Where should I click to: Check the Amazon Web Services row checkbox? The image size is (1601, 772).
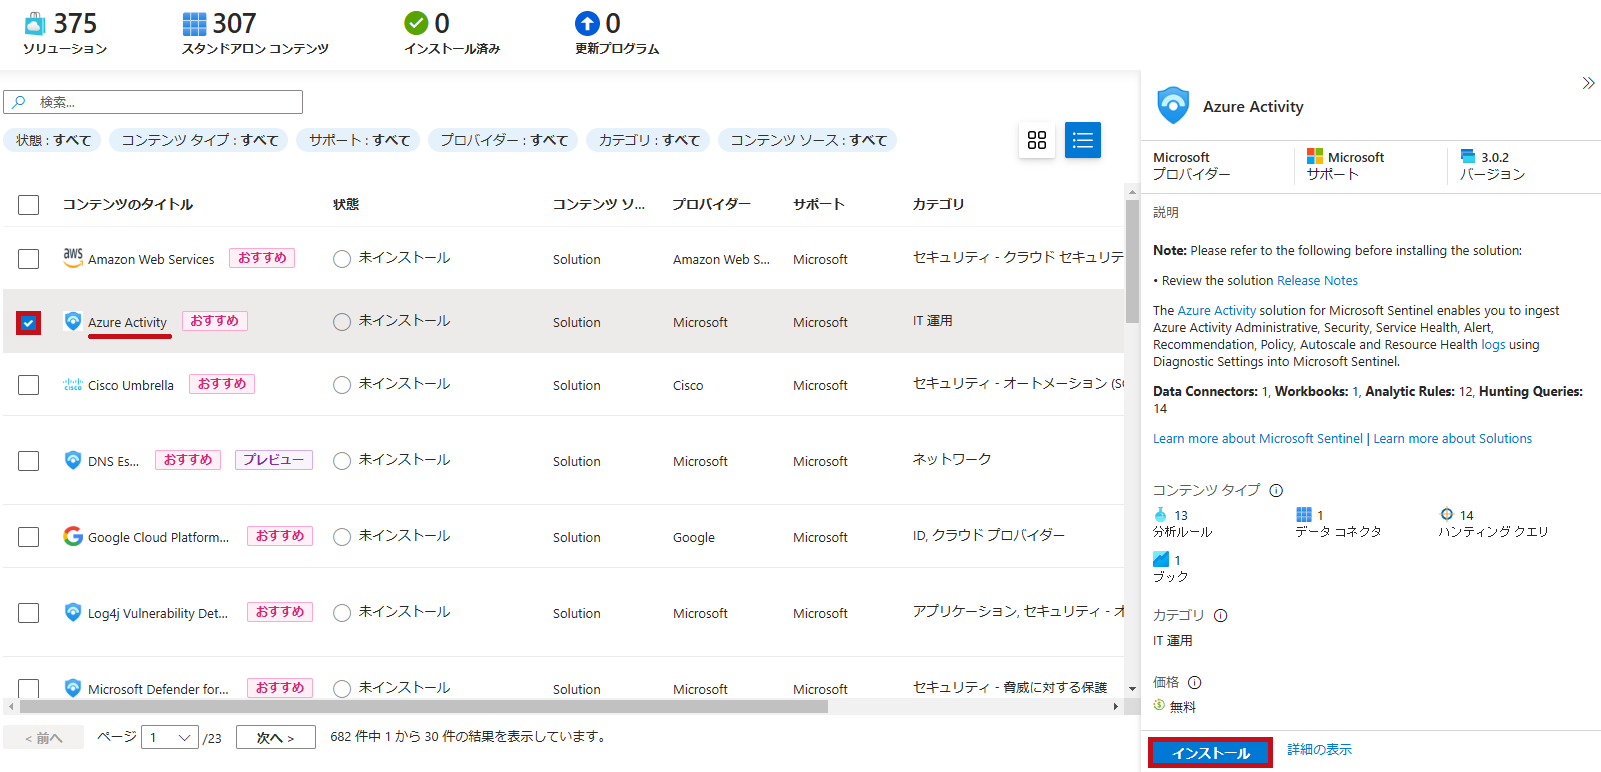click(28, 259)
